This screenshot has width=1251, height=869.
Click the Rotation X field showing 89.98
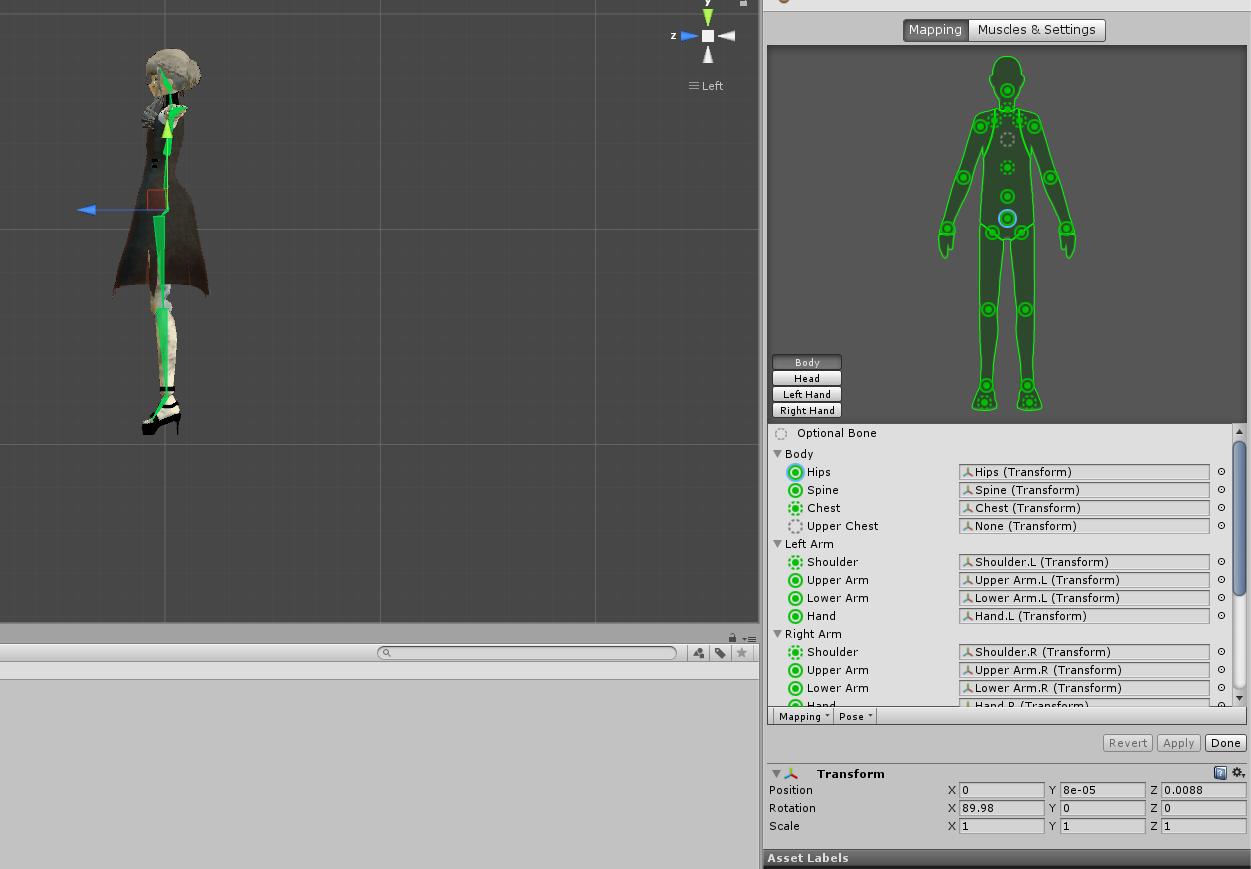[x=1001, y=808]
